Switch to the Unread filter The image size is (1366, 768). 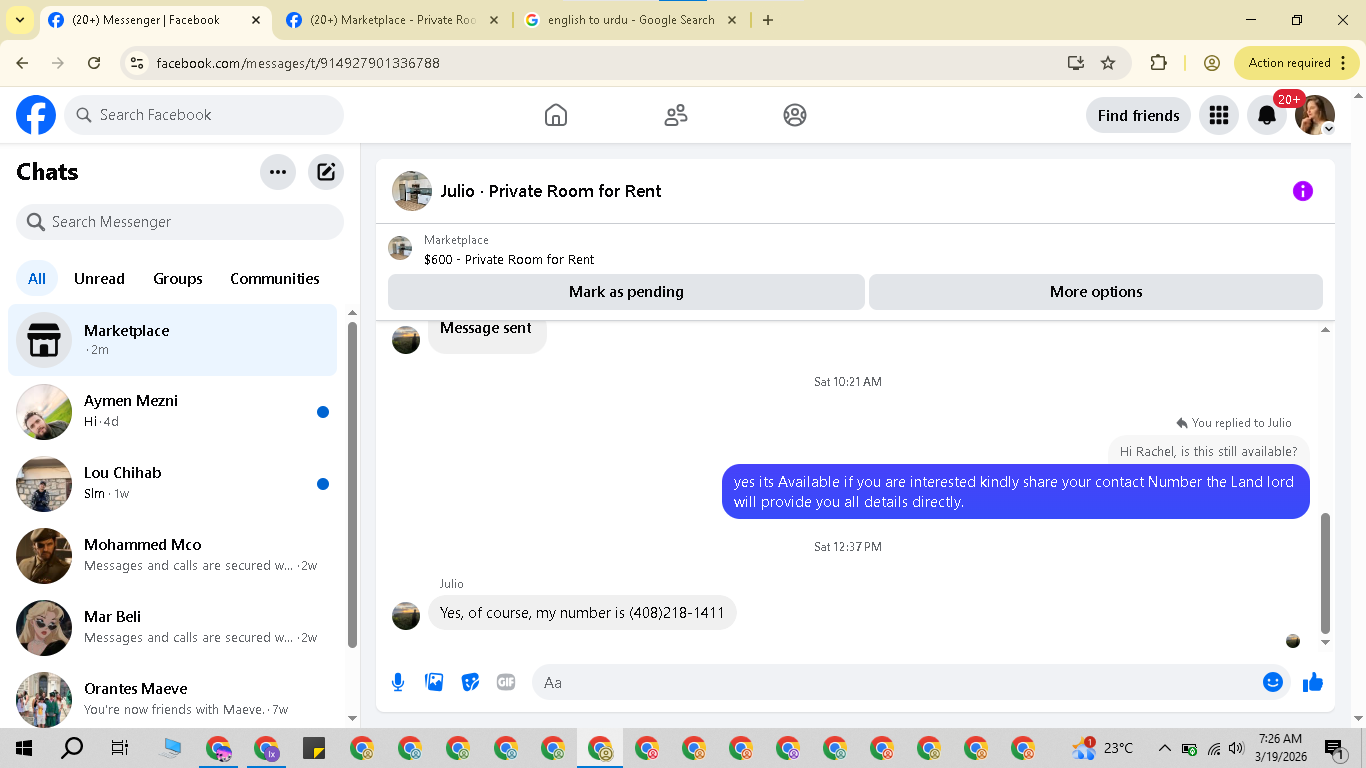[99, 279]
